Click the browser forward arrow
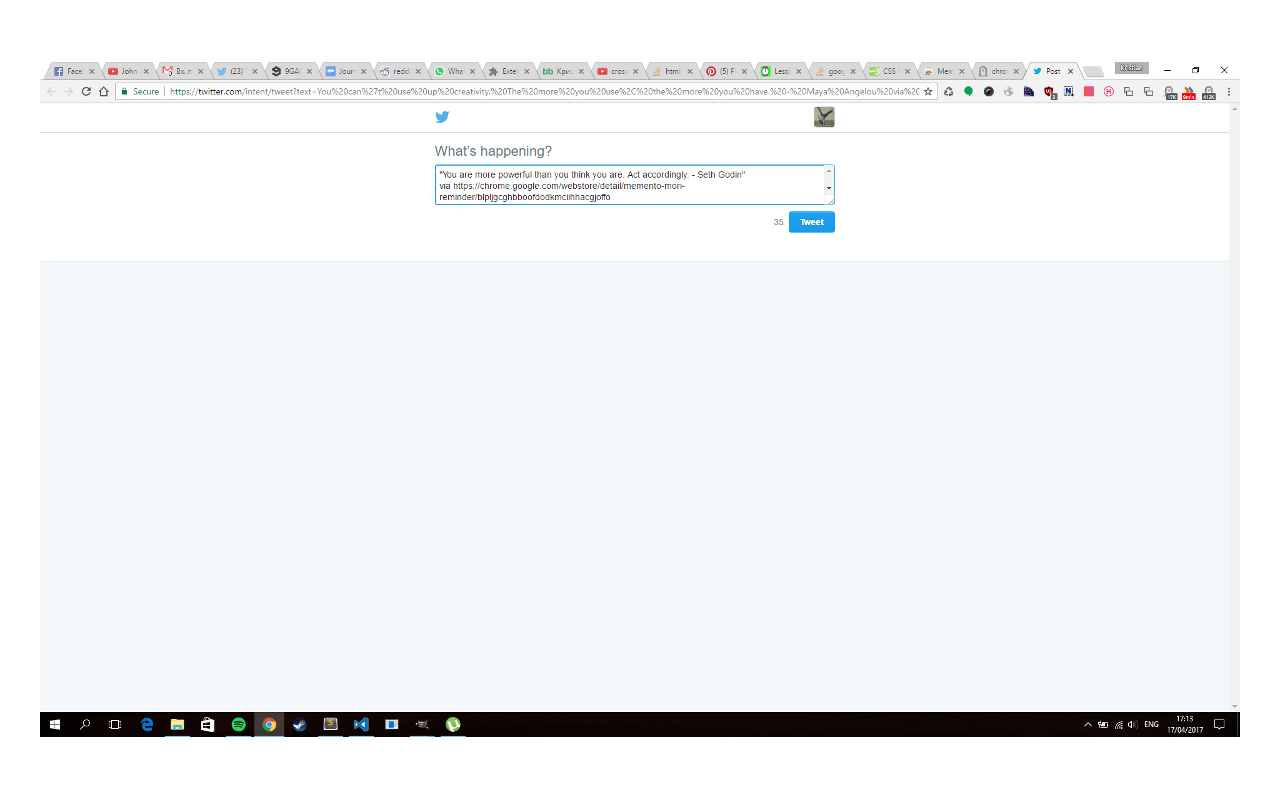This screenshot has width=1280, height=800. pyautogui.click(x=69, y=91)
